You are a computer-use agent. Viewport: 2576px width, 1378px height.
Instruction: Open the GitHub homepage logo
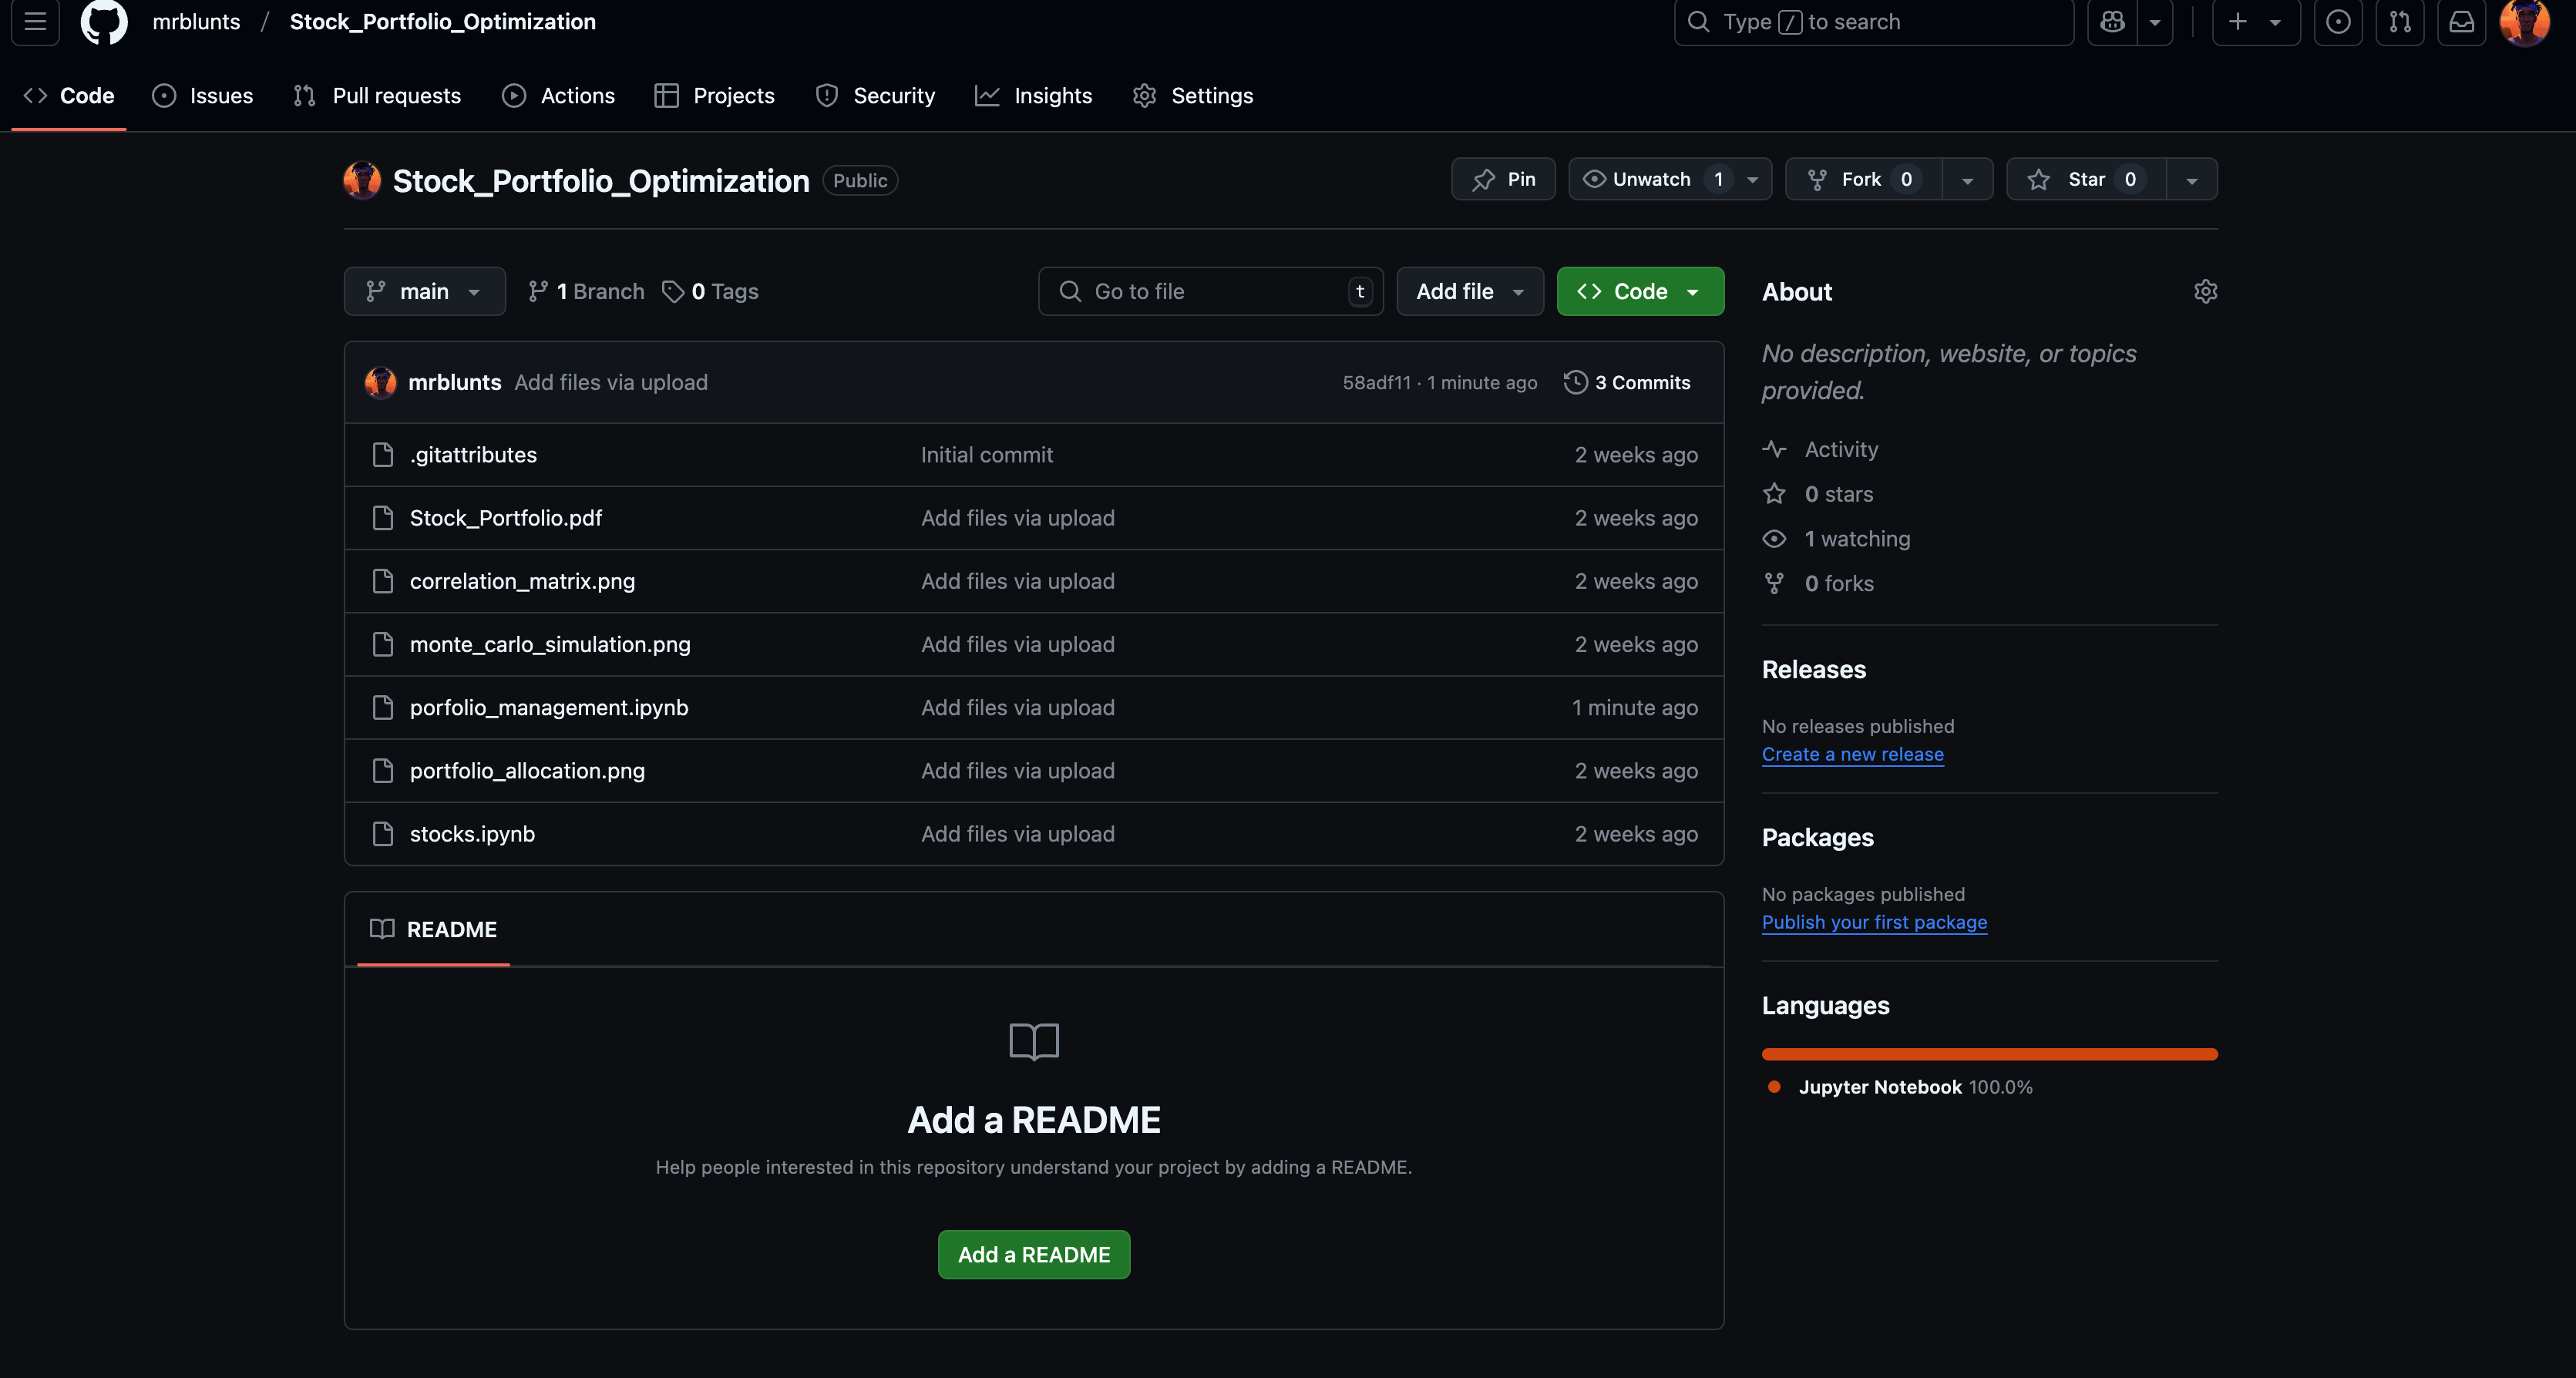pos(104,22)
